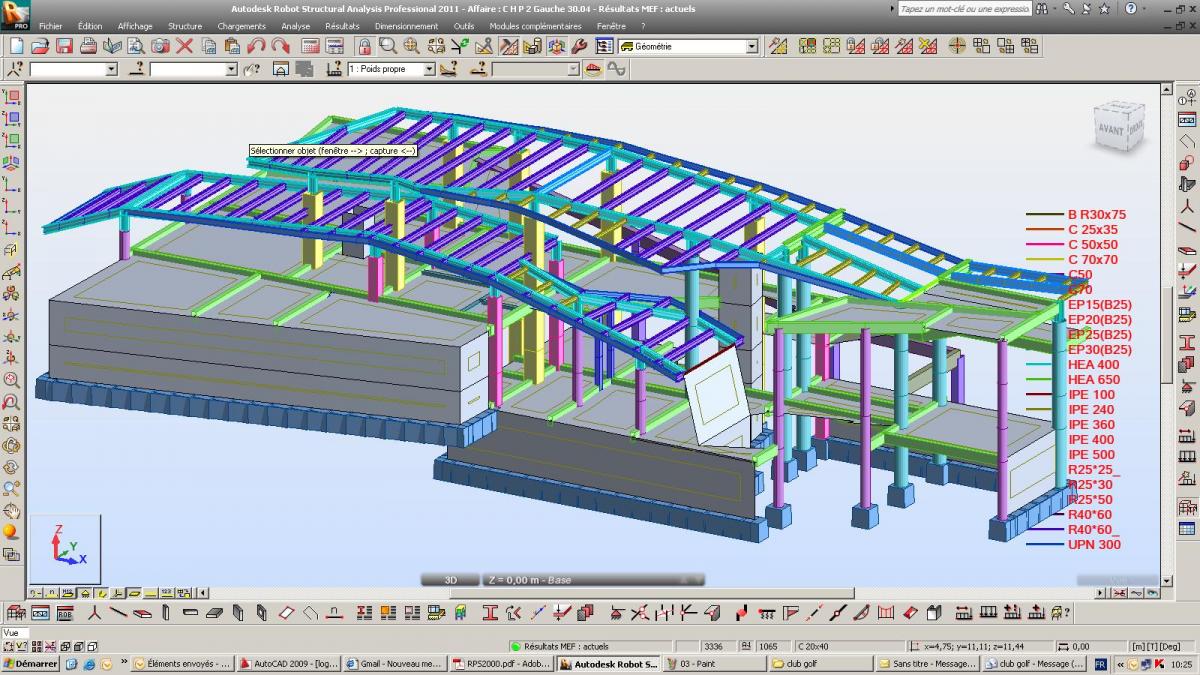Switch to the RPS2000.pdf Adobe taskbar window
1200x675 pixels.
point(500,663)
